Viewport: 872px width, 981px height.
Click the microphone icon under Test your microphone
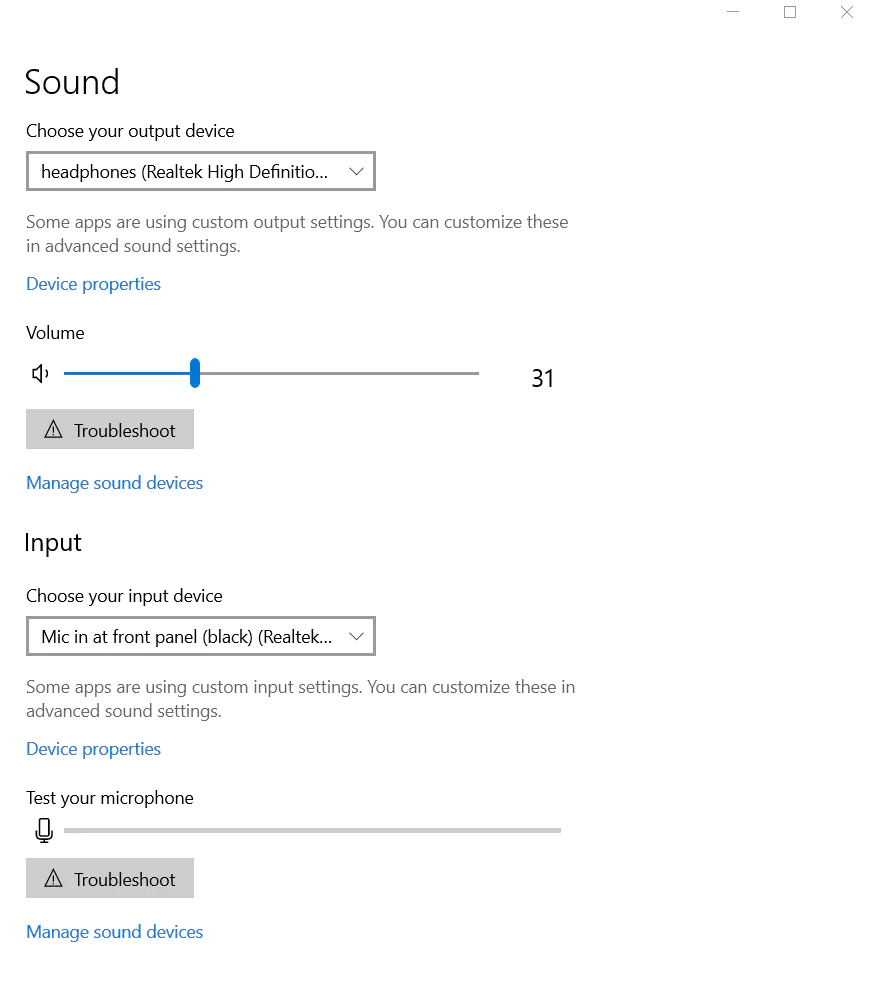(43, 830)
